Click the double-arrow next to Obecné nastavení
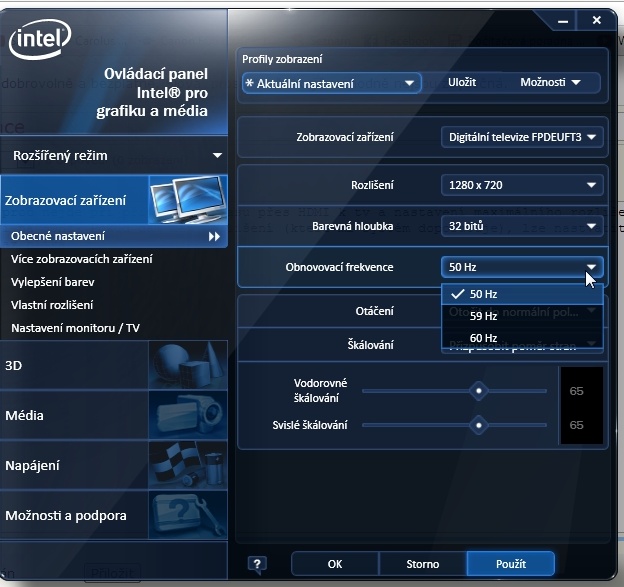 (214, 237)
